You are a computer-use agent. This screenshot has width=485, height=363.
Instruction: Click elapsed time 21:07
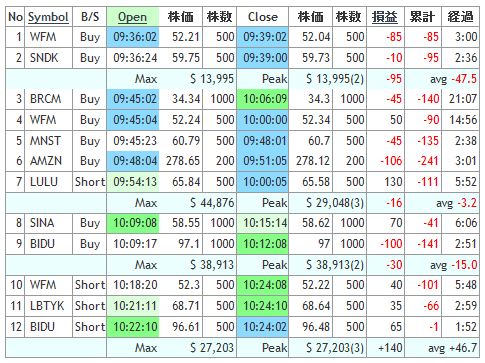coord(463,99)
